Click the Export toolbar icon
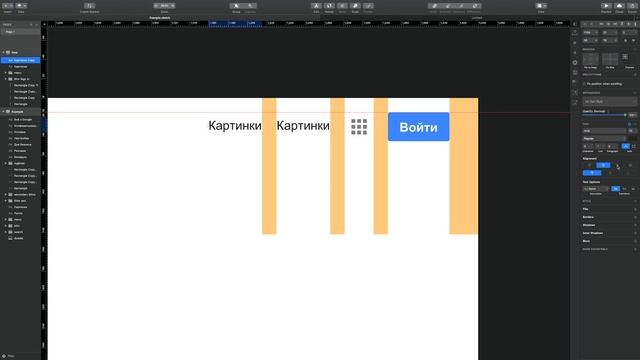640x360 pixels. (632, 6)
